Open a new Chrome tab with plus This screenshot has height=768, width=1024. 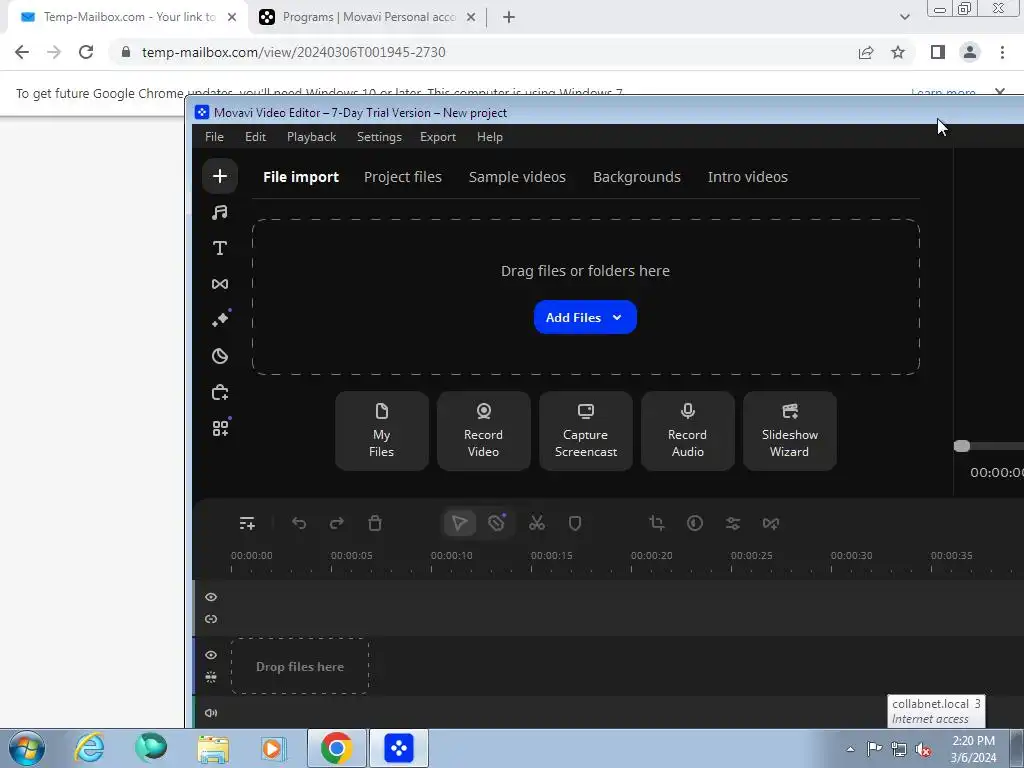(509, 17)
